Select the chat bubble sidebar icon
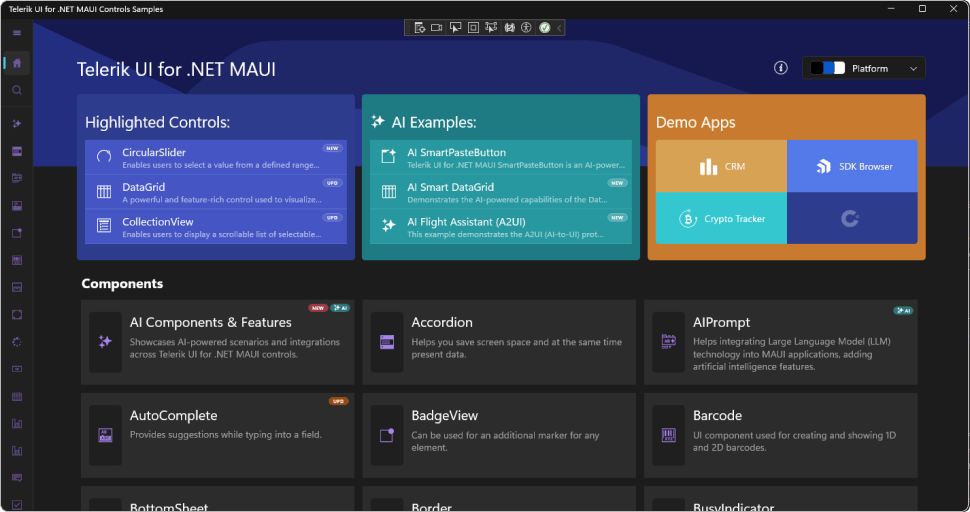The width and height of the screenshot is (970, 512). pyautogui.click(x=17, y=478)
